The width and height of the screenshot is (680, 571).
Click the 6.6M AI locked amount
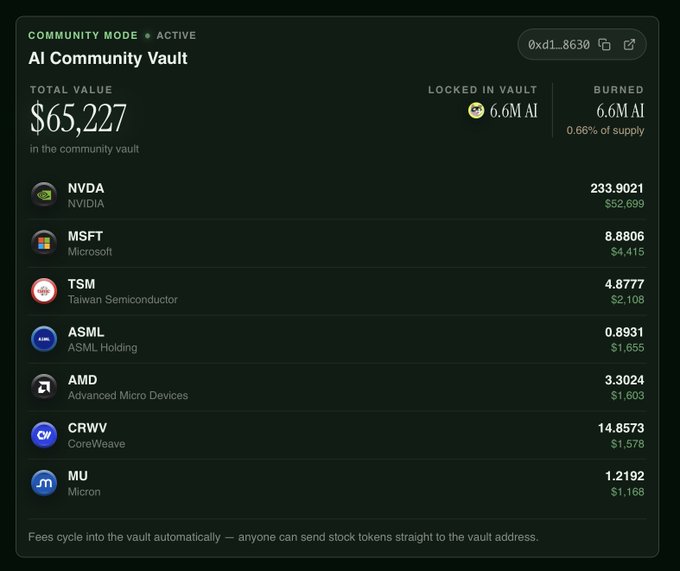pyautogui.click(x=513, y=111)
